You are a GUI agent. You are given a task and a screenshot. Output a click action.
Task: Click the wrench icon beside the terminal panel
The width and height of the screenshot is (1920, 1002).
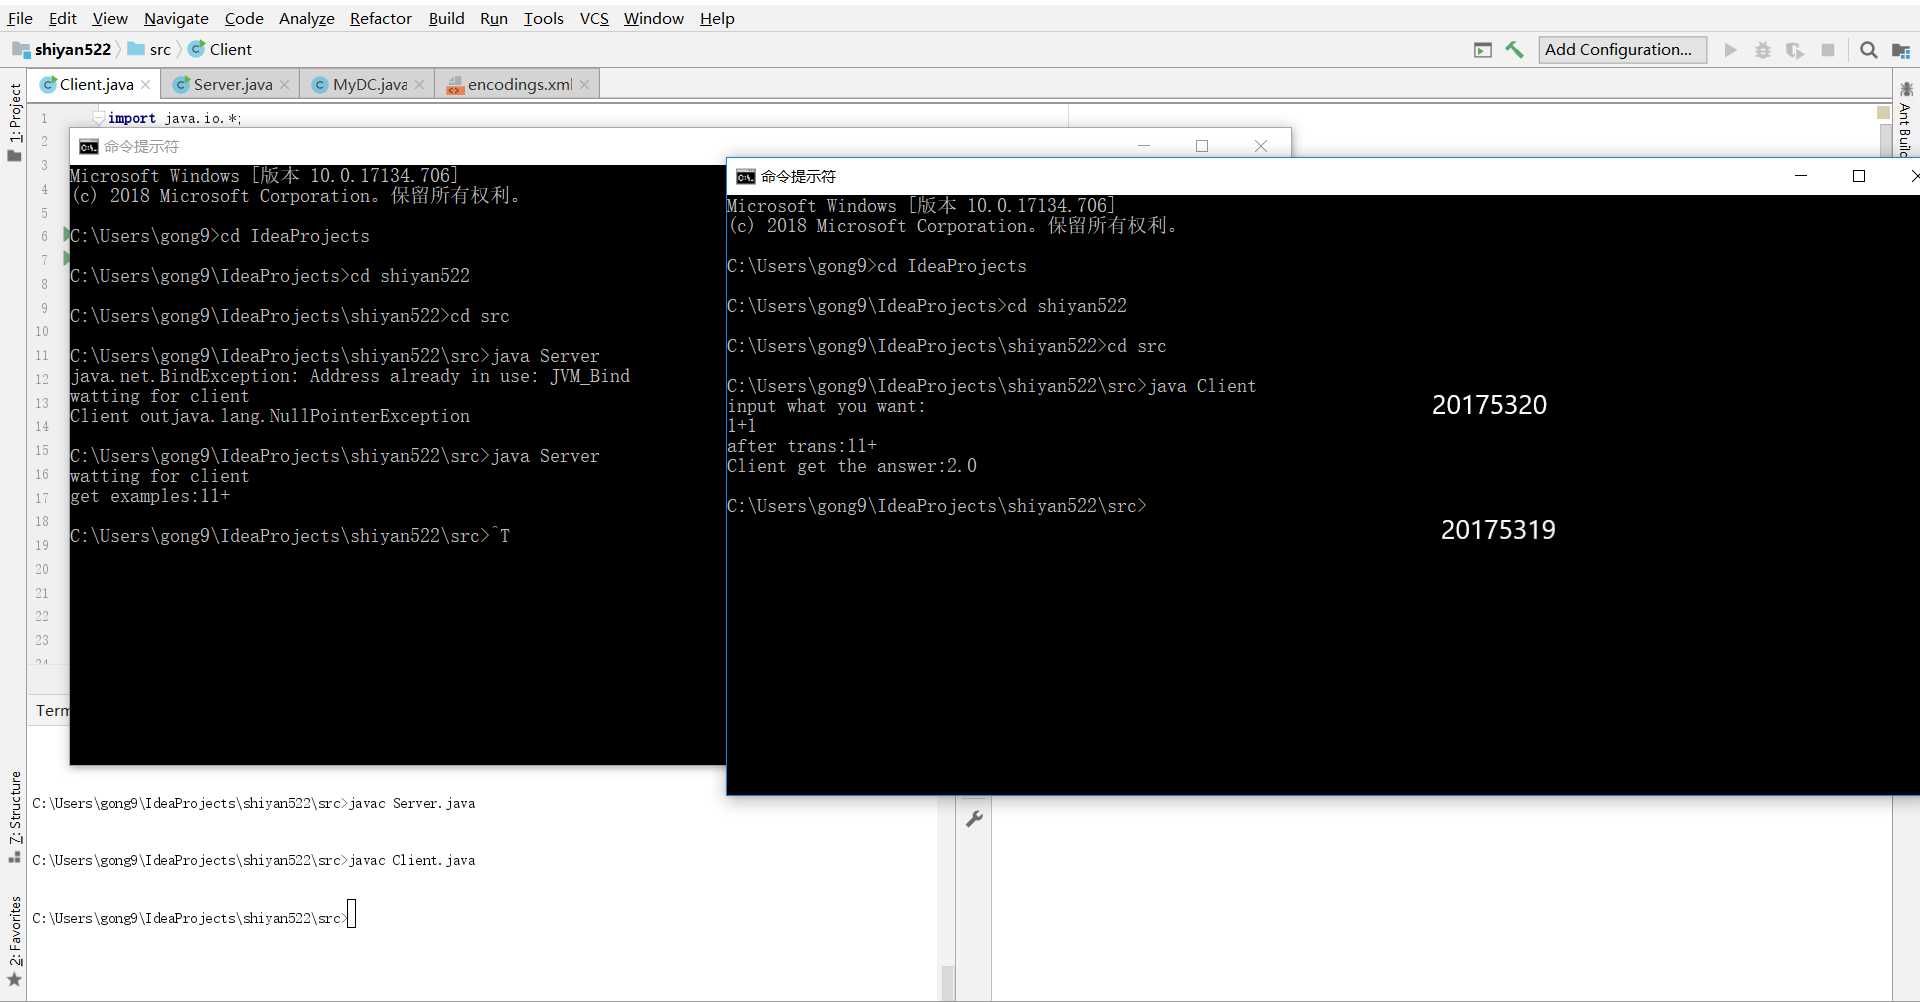[x=974, y=819]
